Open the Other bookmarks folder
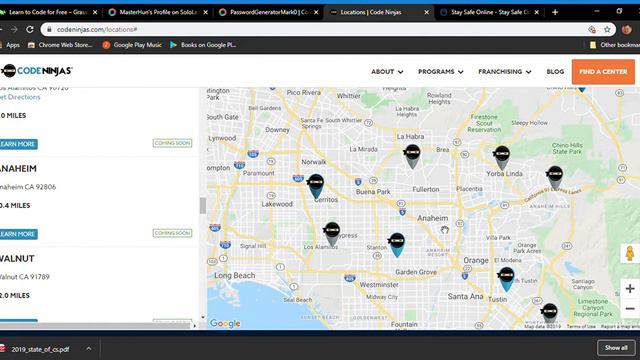 pyautogui.click(x=615, y=45)
